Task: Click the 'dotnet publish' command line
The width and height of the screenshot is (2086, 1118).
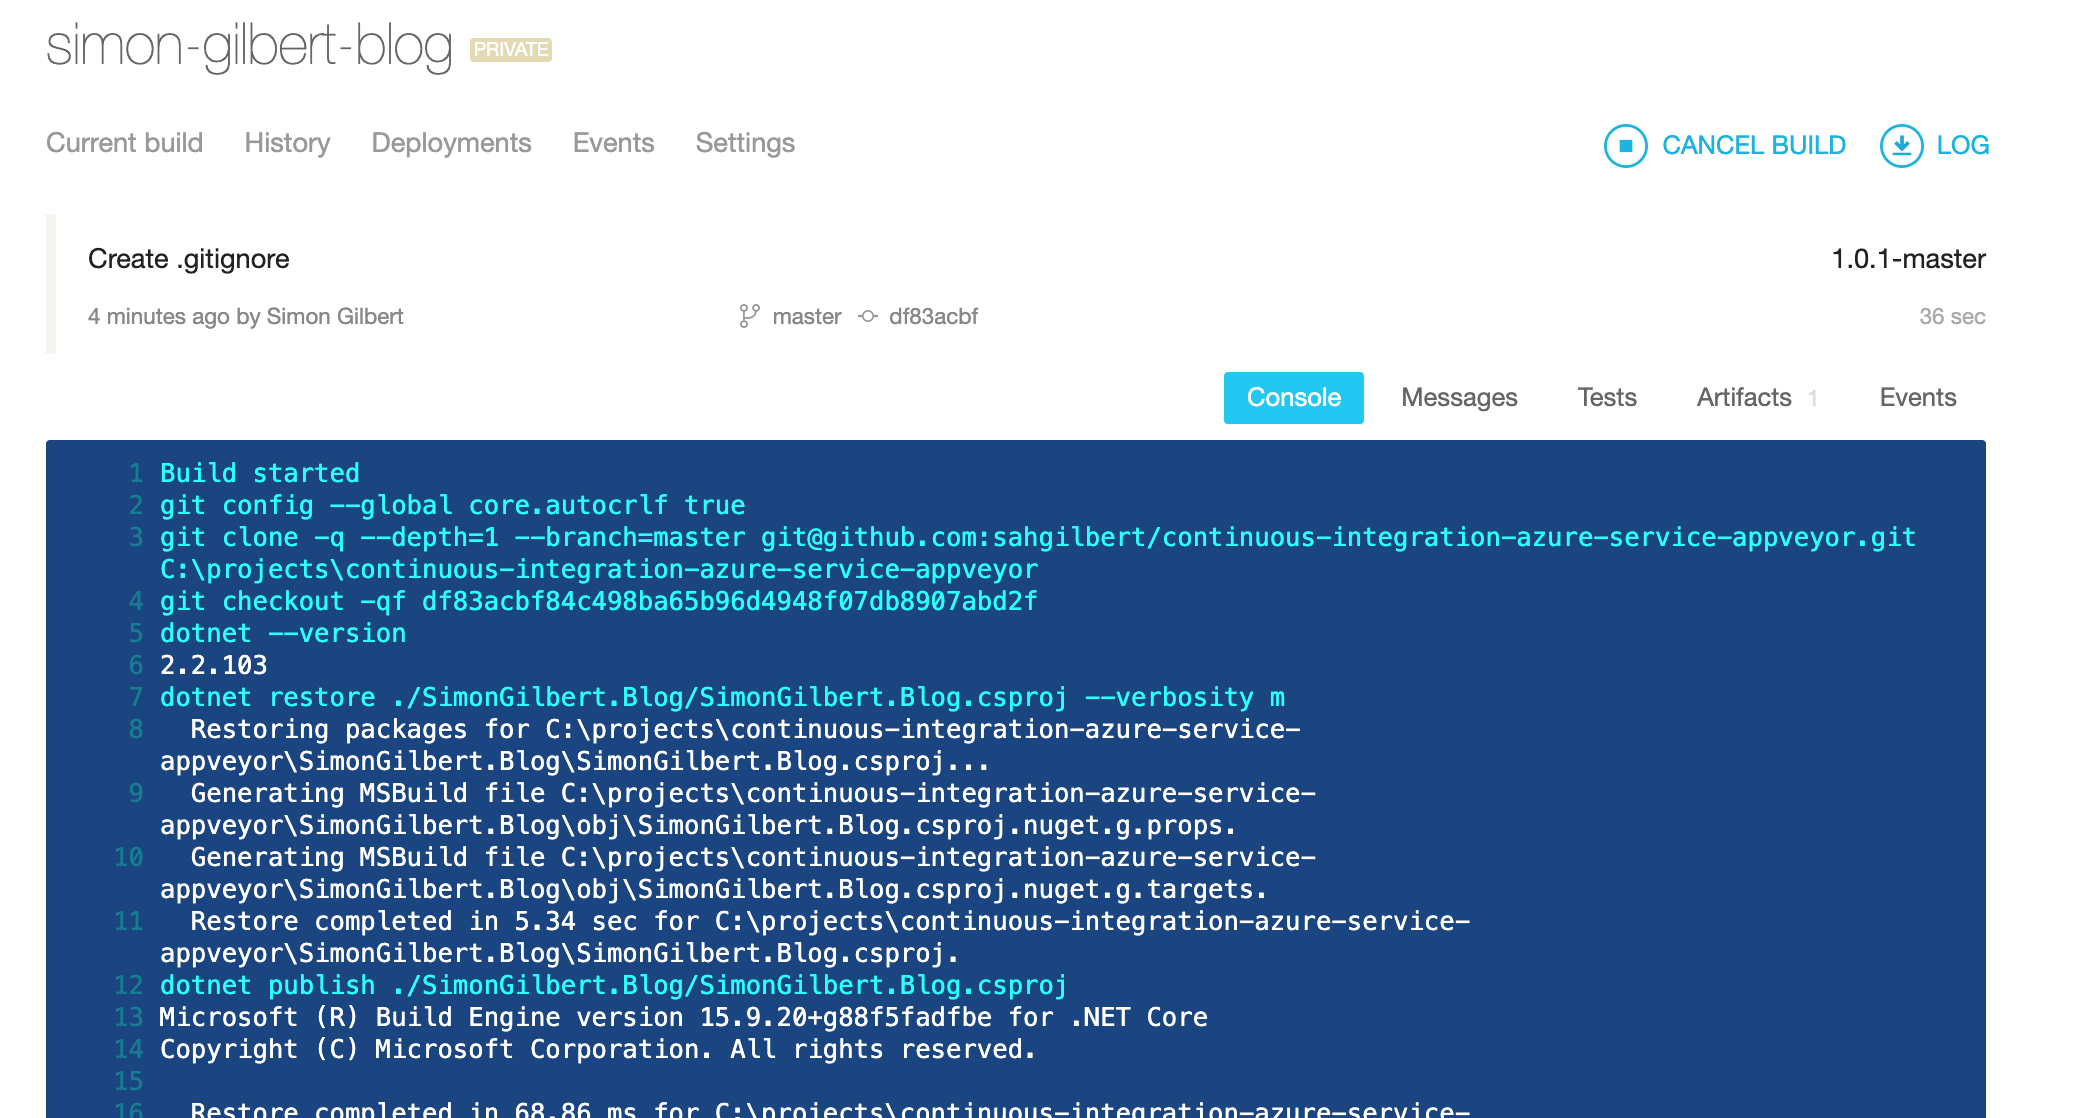Action: (613, 985)
